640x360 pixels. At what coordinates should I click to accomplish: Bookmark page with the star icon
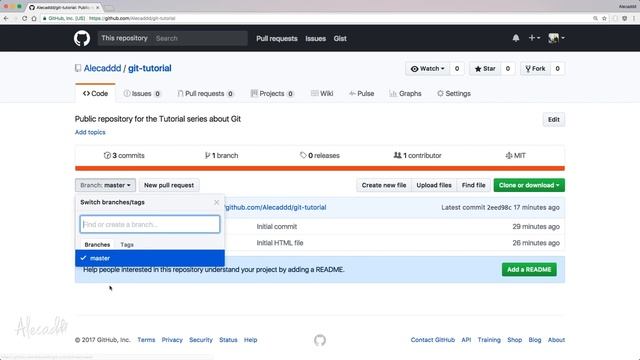click(604, 18)
